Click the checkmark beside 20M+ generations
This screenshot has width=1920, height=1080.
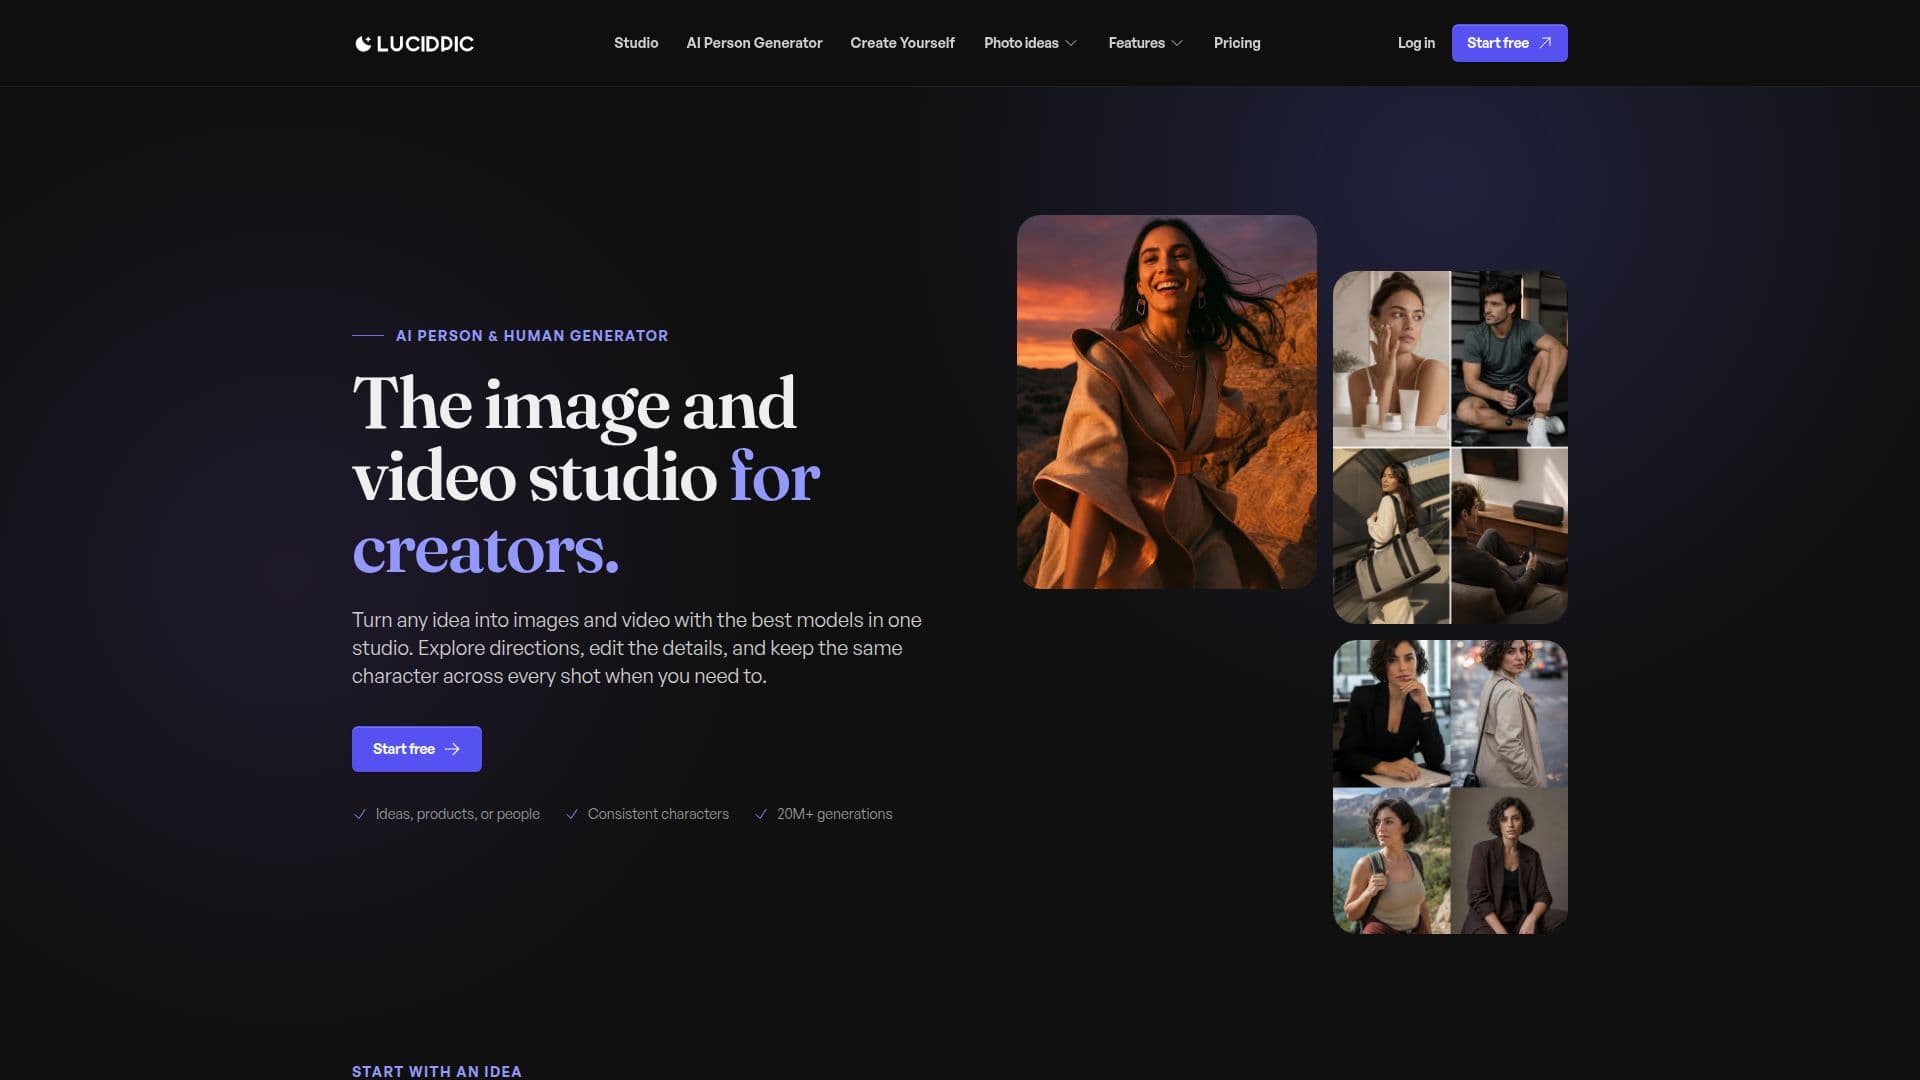pos(761,814)
